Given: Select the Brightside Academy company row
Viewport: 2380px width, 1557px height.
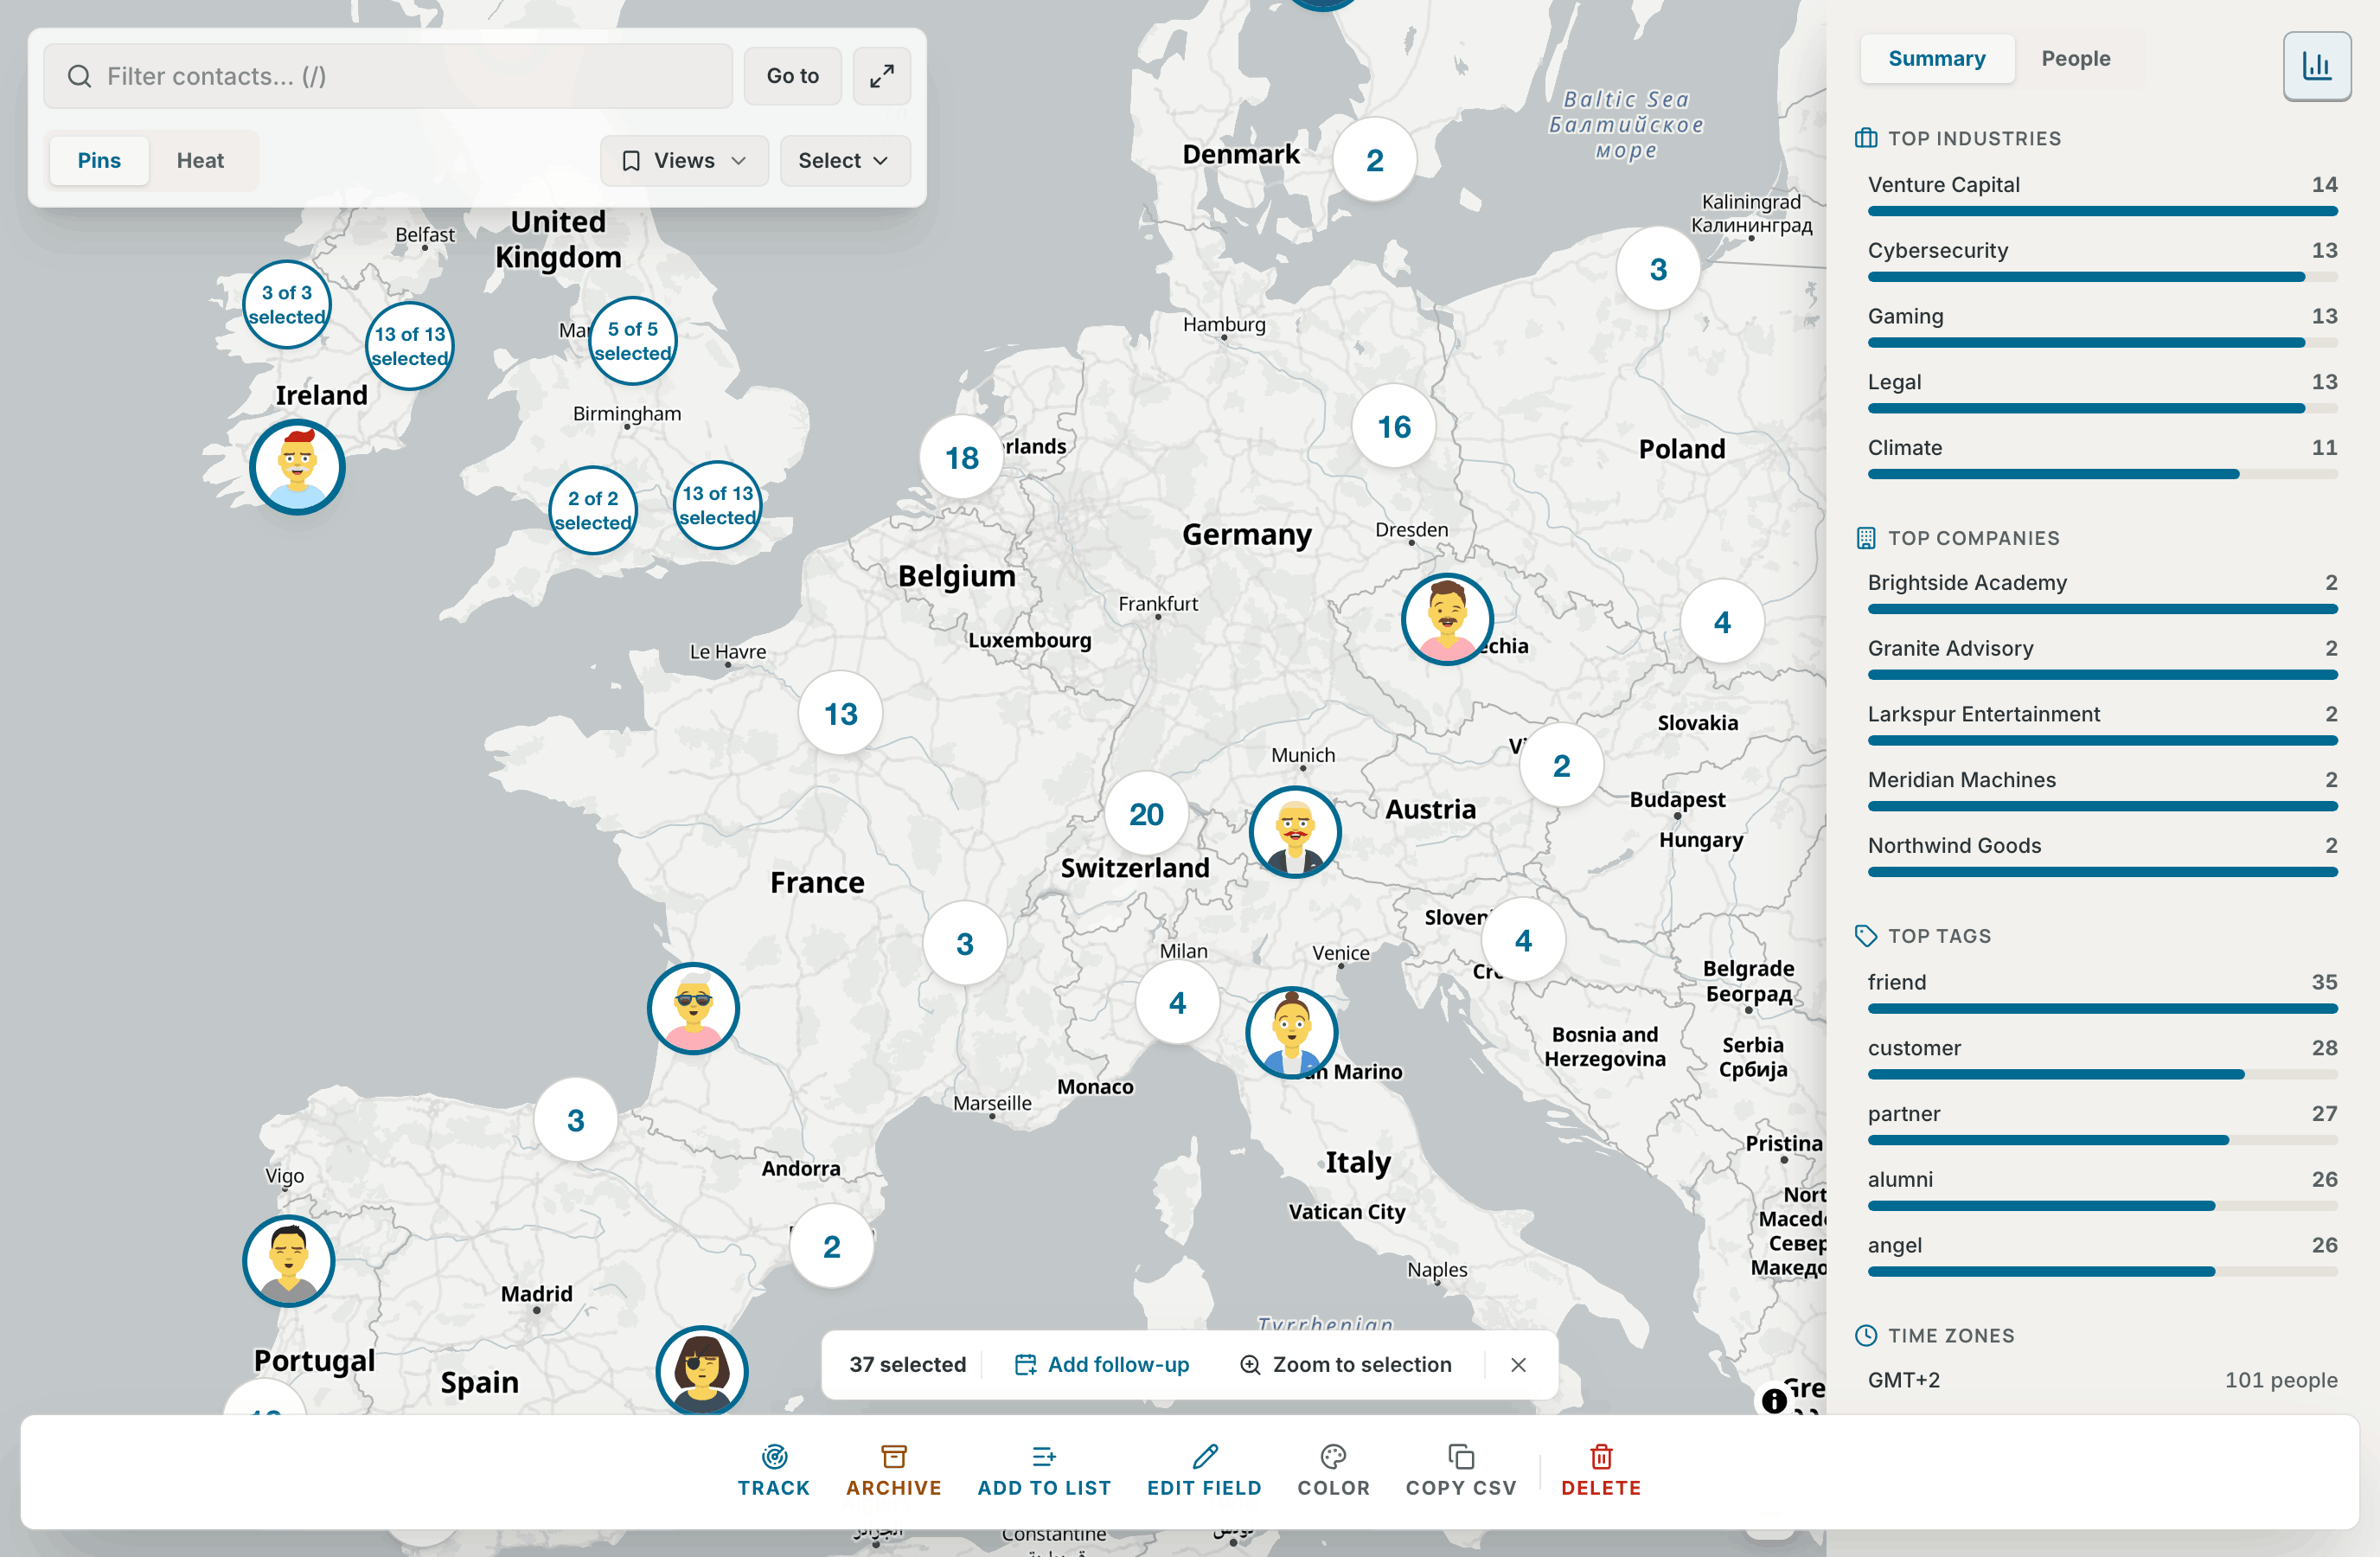Looking at the screenshot, I should [2102, 593].
